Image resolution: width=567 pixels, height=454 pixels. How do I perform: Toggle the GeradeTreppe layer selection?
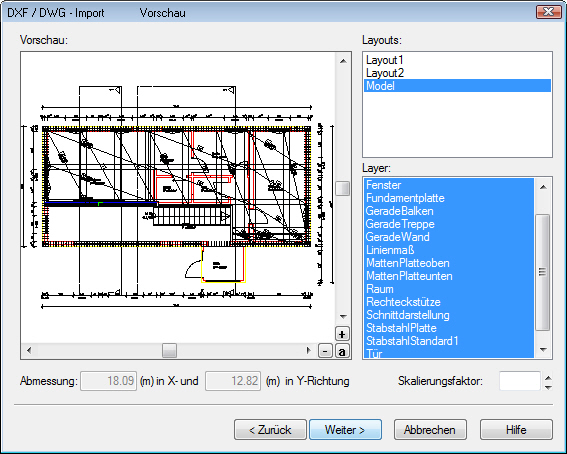pyautogui.click(x=449, y=224)
